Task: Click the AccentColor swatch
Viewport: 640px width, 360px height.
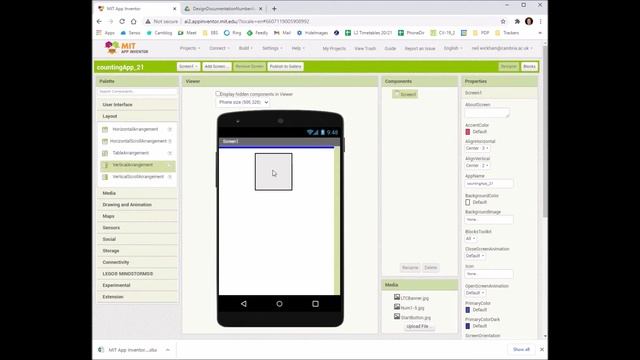Action: (x=468, y=132)
